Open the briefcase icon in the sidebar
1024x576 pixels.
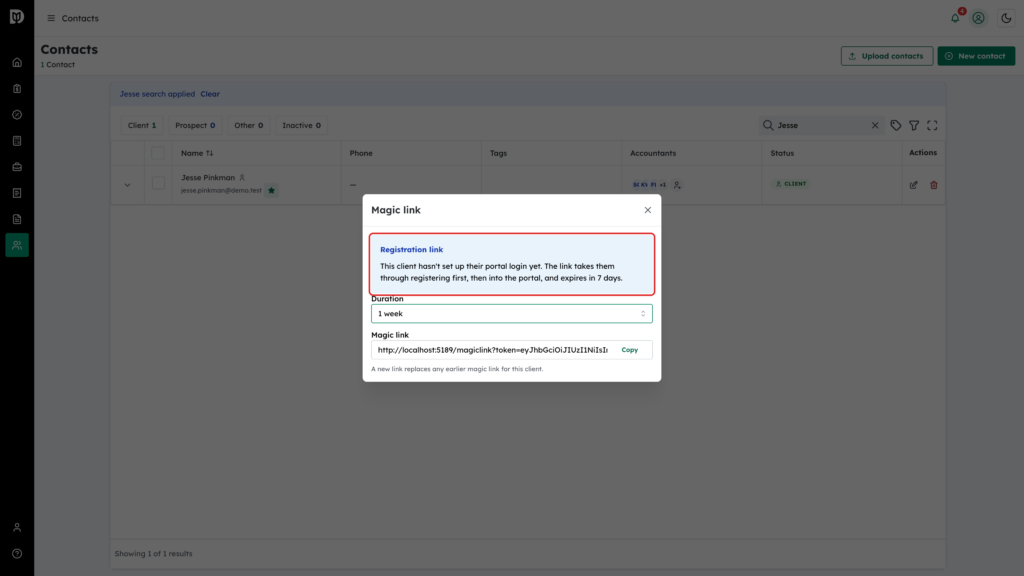coord(17,167)
